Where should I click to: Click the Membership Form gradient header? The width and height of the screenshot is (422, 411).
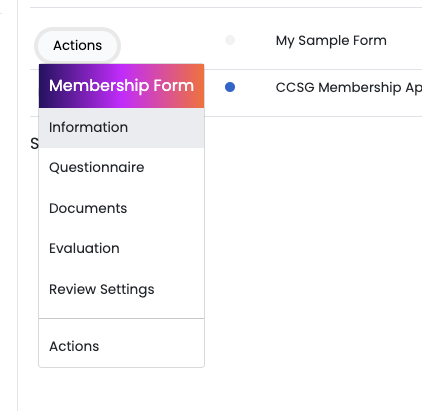121,86
